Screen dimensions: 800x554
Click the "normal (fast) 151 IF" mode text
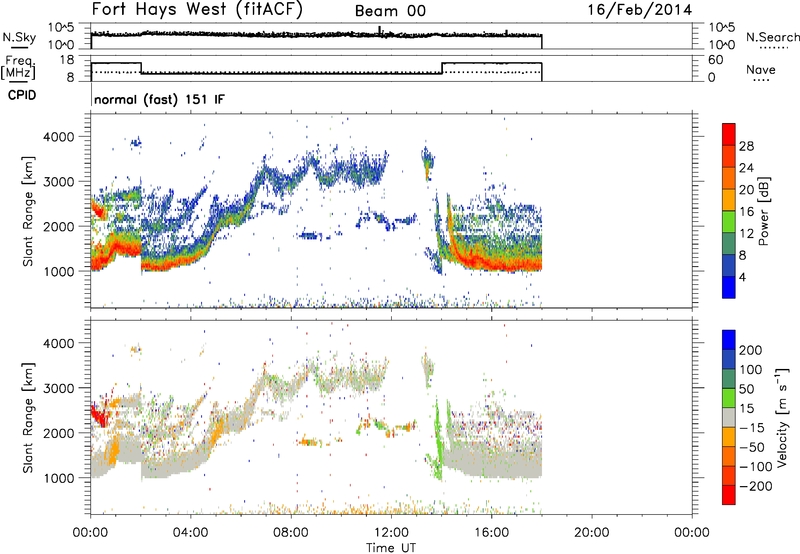pyautogui.click(x=159, y=99)
